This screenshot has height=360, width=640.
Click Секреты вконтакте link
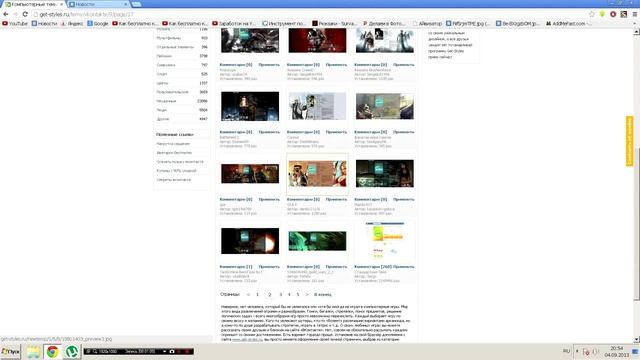click(x=173, y=180)
